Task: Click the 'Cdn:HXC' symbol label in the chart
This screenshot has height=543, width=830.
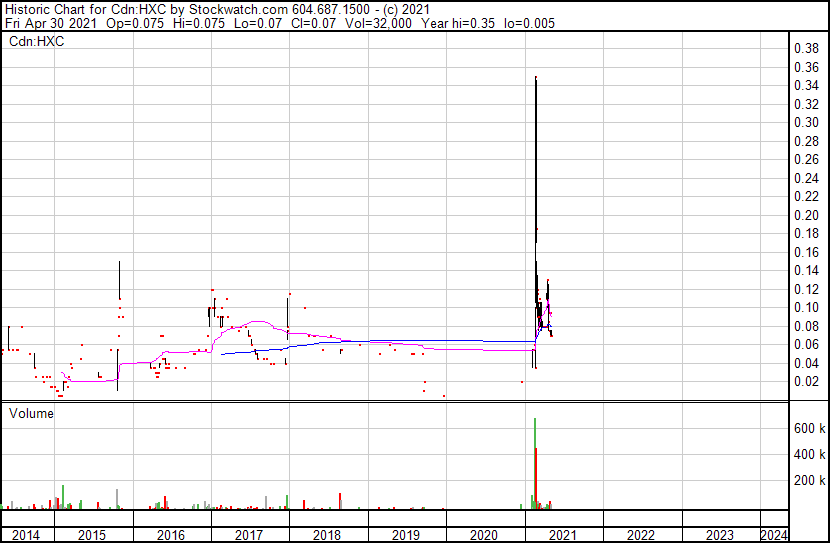Action: pyautogui.click(x=37, y=41)
